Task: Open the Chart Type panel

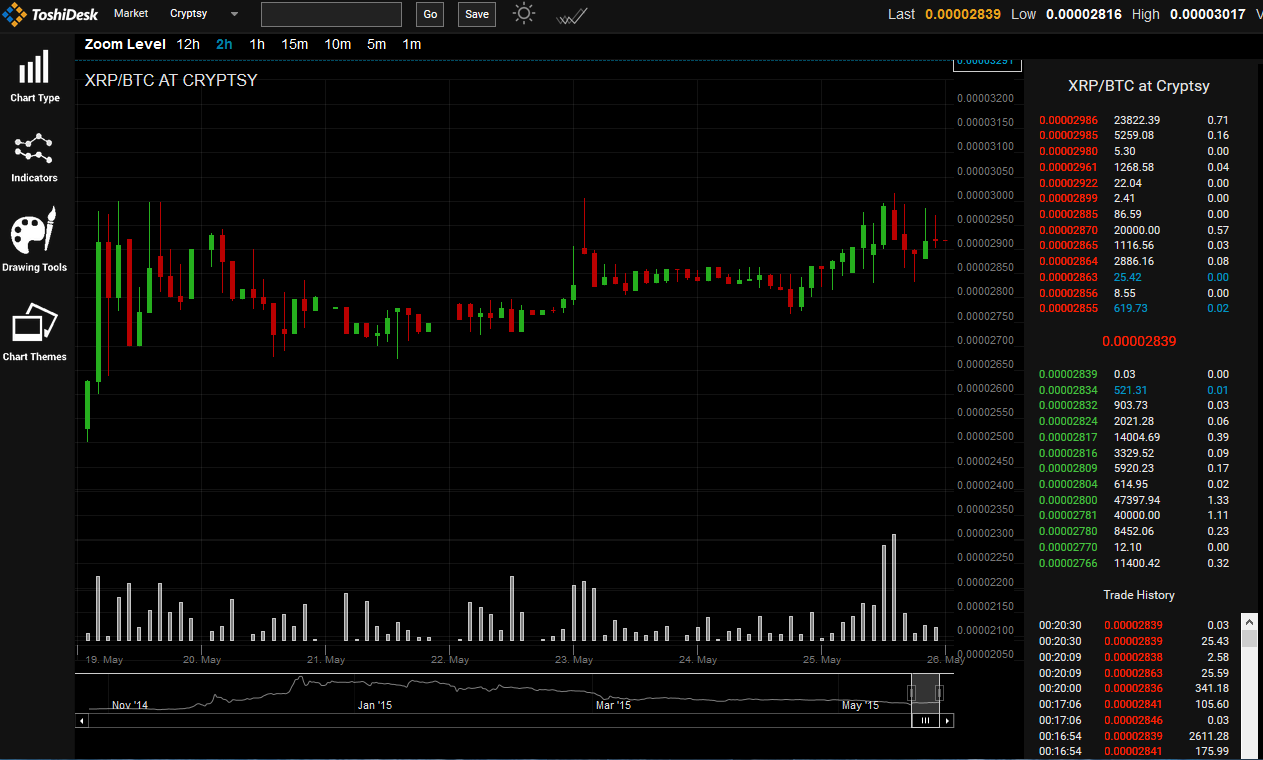Action: [x=35, y=76]
